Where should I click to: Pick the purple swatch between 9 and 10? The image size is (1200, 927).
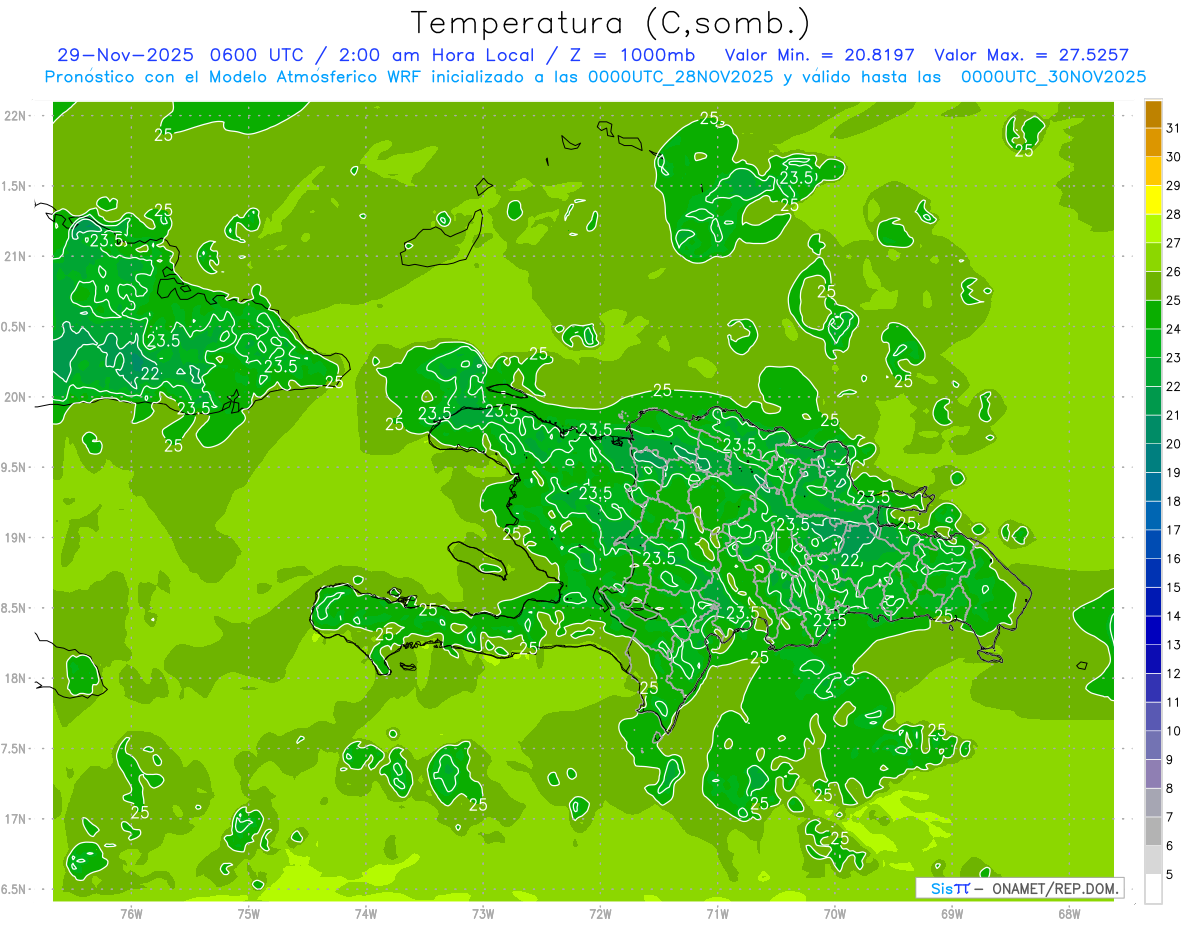(x=1153, y=745)
